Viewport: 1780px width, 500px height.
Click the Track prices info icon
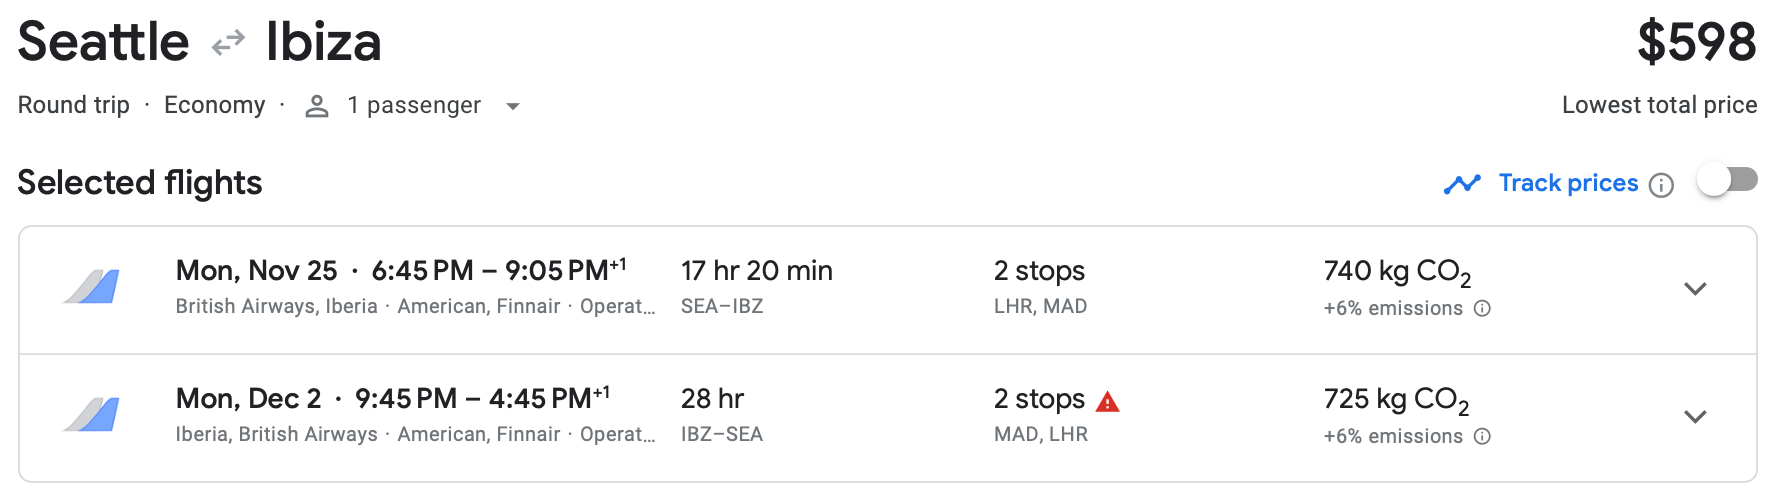1661,185
